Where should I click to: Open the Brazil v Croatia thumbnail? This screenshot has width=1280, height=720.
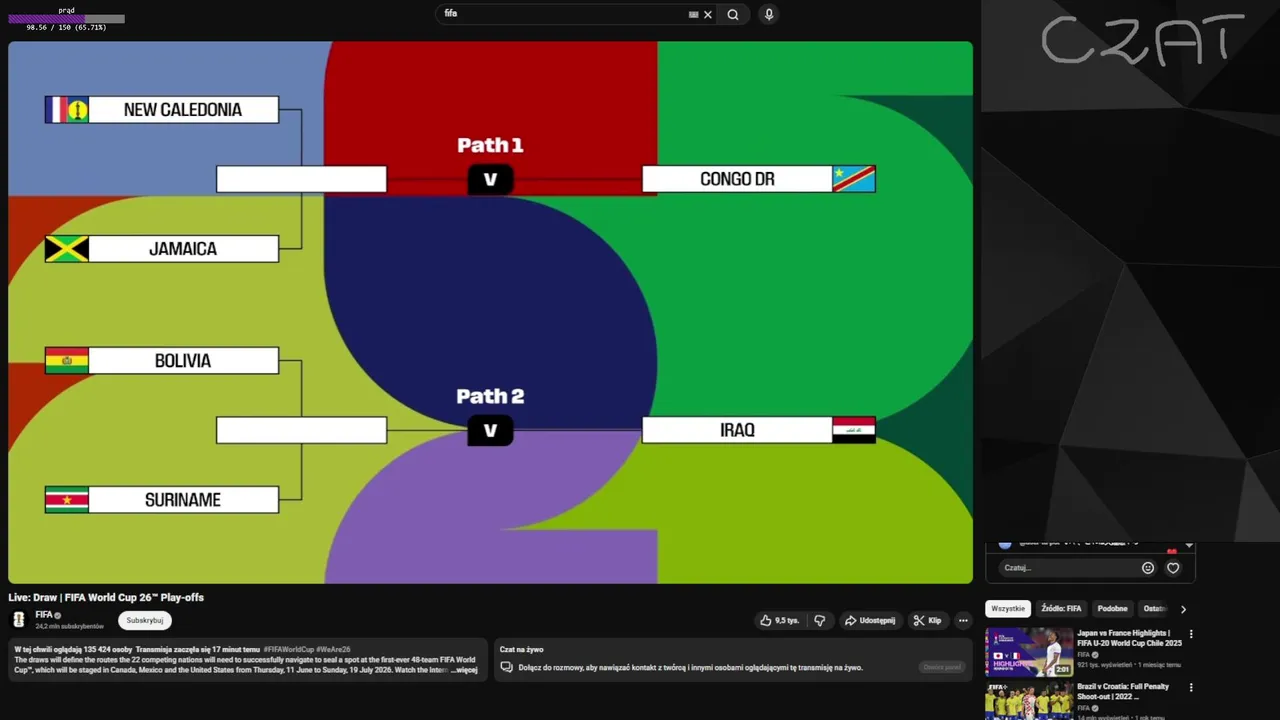(x=1029, y=701)
